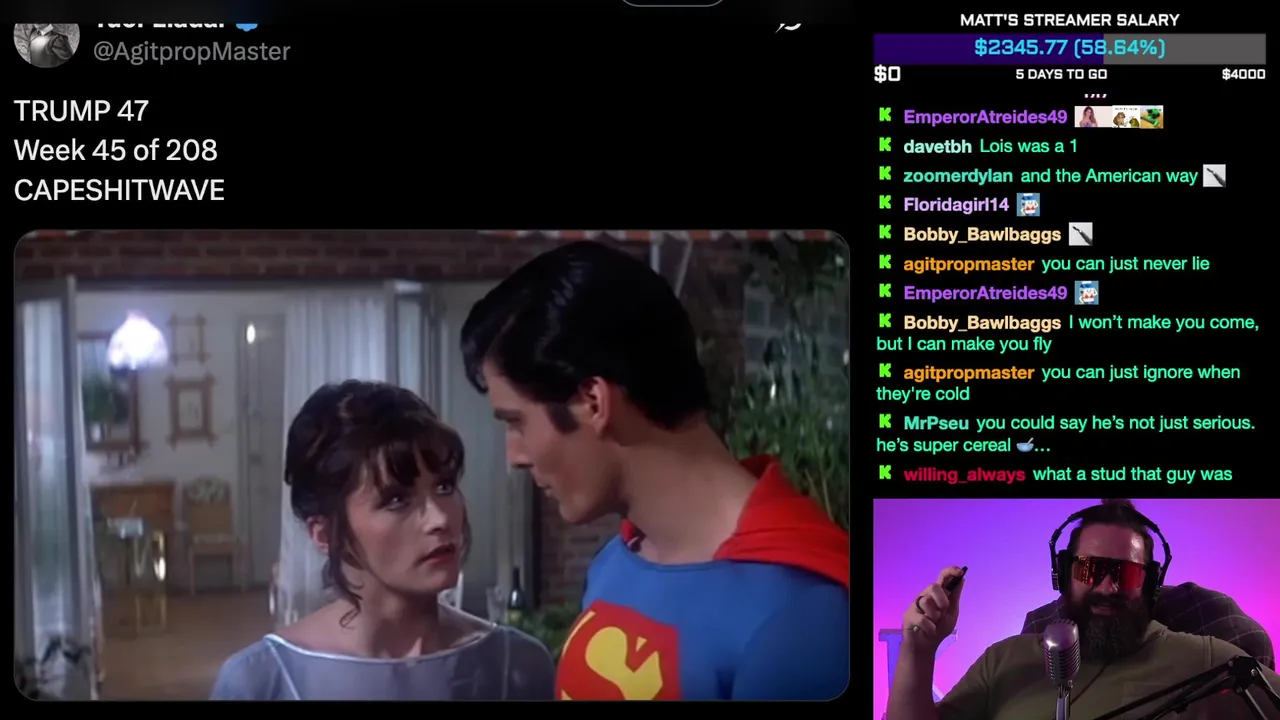The width and height of the screenshot is (1280, 720).
Task: Click the 'but I can make you fly' text
Action: point(964,344)
